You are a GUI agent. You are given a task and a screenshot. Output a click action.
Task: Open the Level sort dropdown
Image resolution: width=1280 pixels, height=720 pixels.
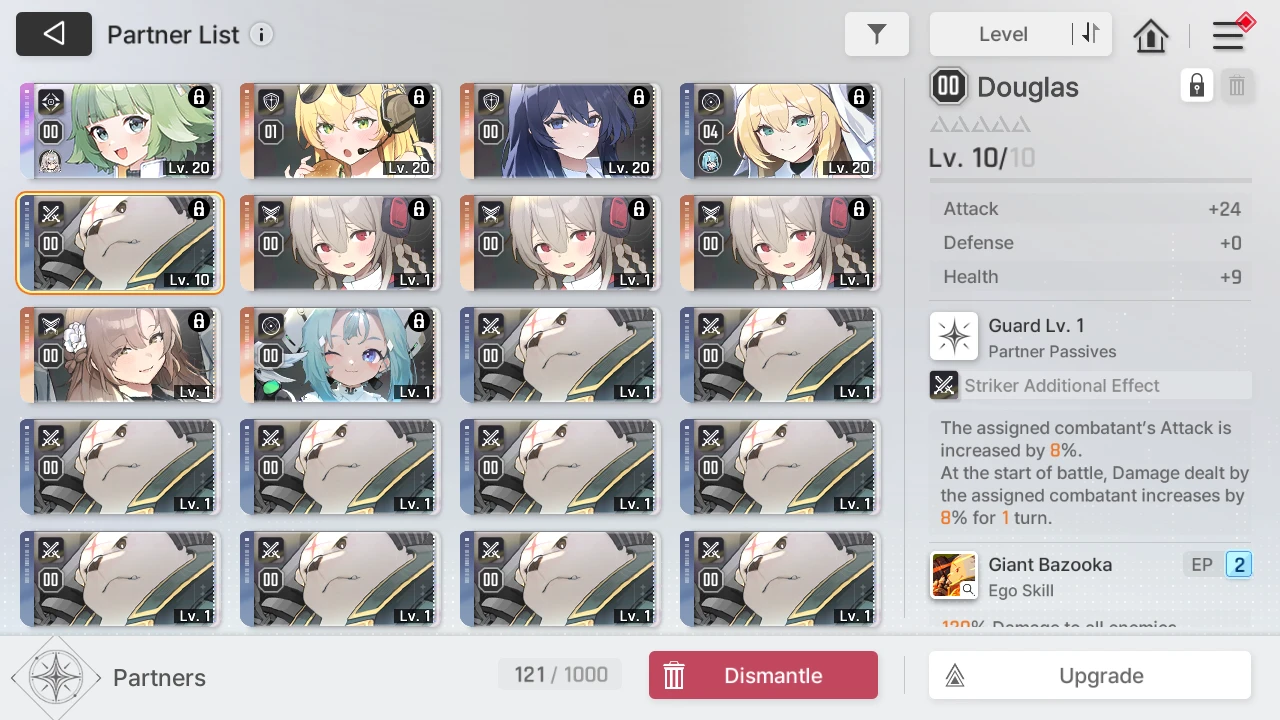(x=1003, y=34)
